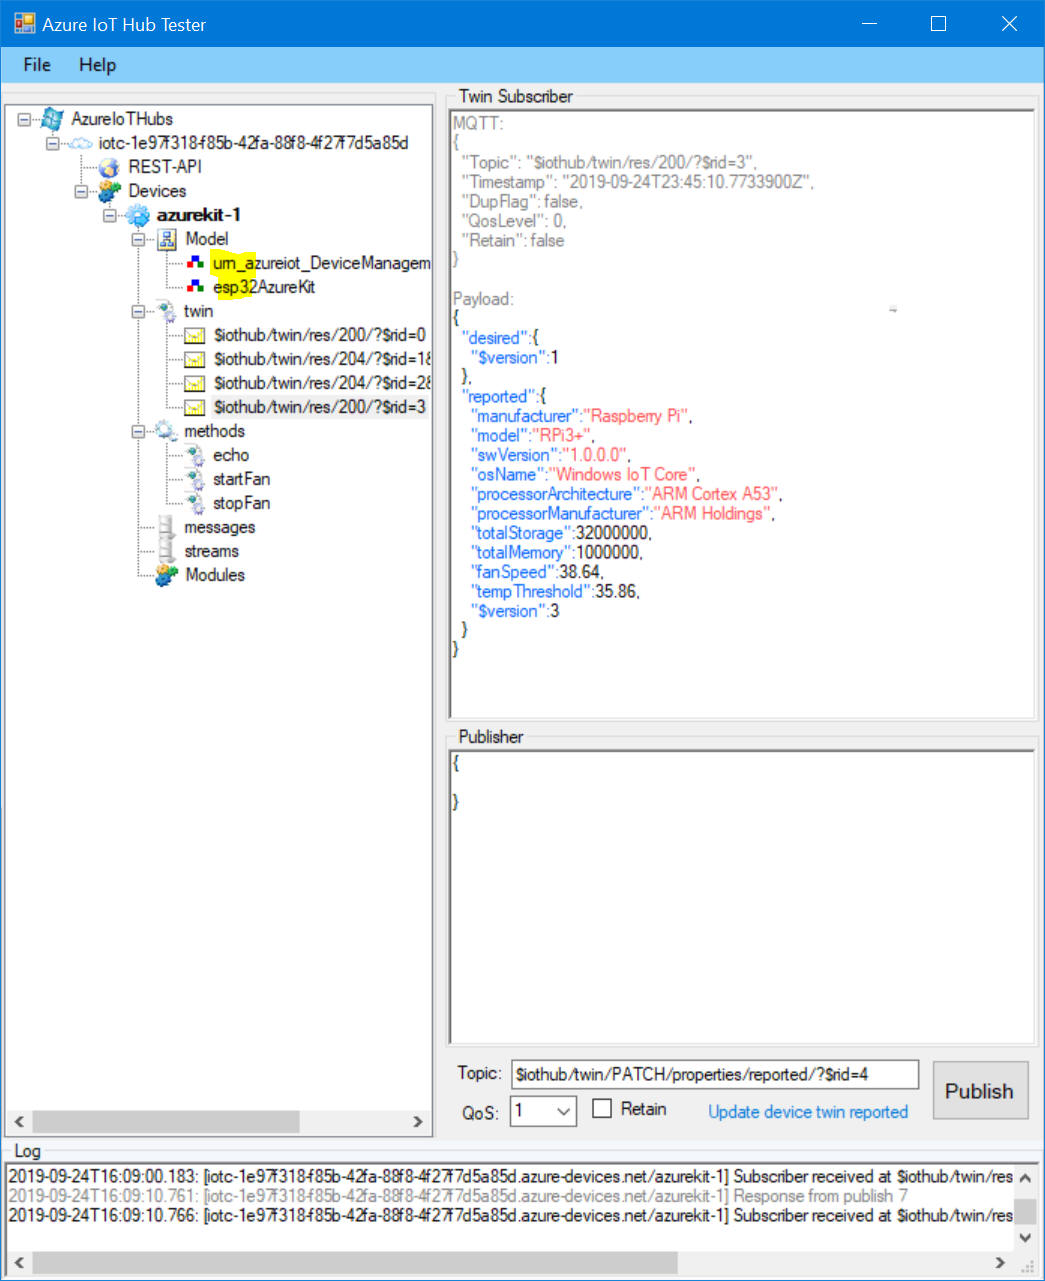The height and width of the screenshot is (1281, 1045).
Task: Collapse the Devices node
Action: [82, 191]
